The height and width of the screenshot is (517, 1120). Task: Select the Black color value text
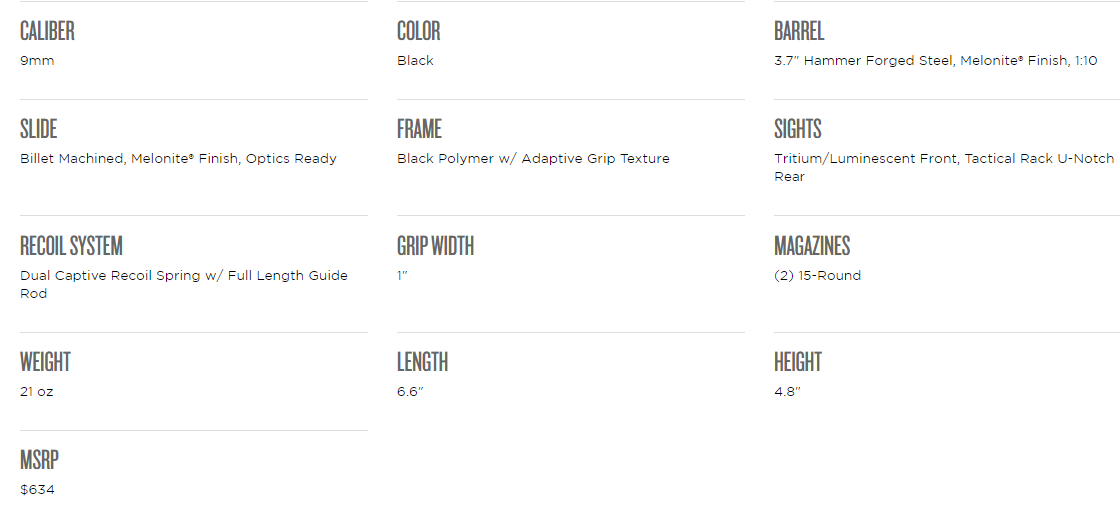[x=415, y=61]
